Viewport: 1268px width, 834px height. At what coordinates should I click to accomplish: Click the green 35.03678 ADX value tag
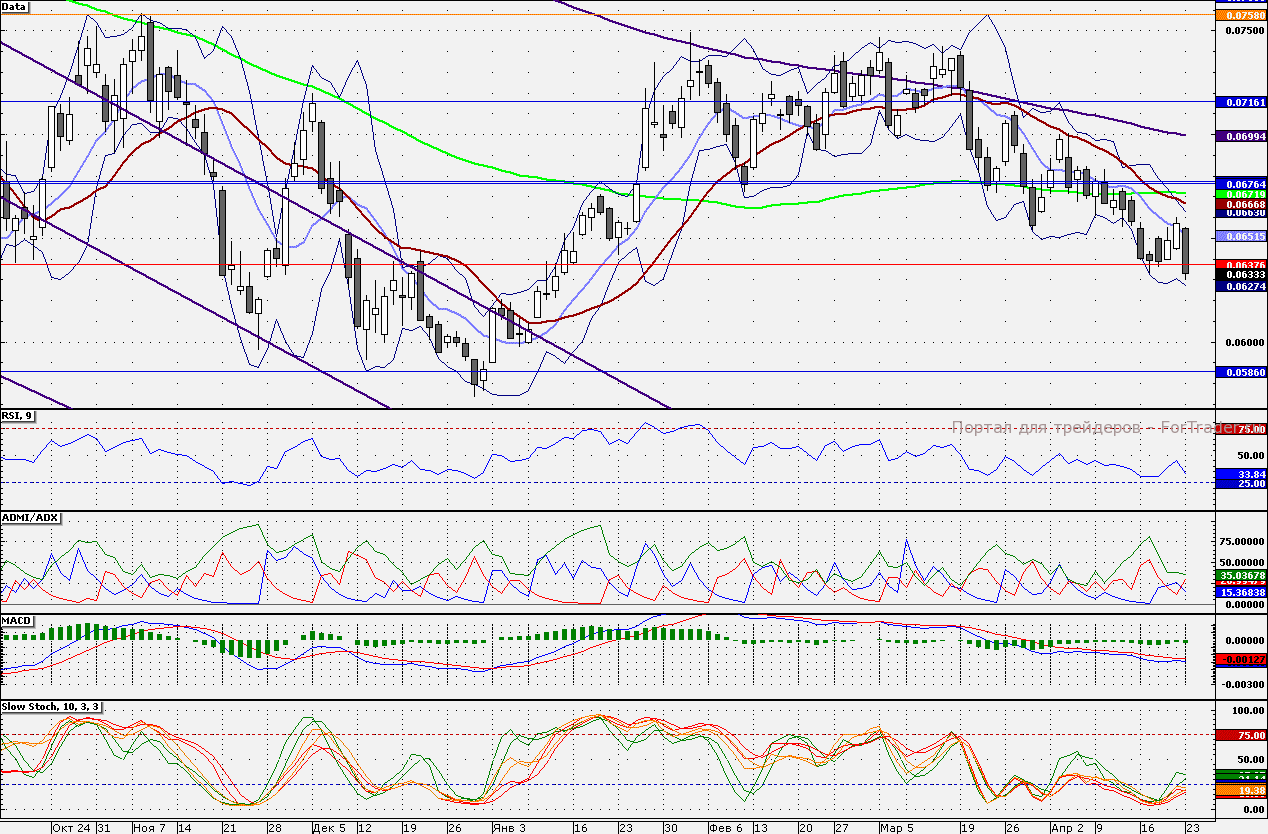[x=1240, y=576]
